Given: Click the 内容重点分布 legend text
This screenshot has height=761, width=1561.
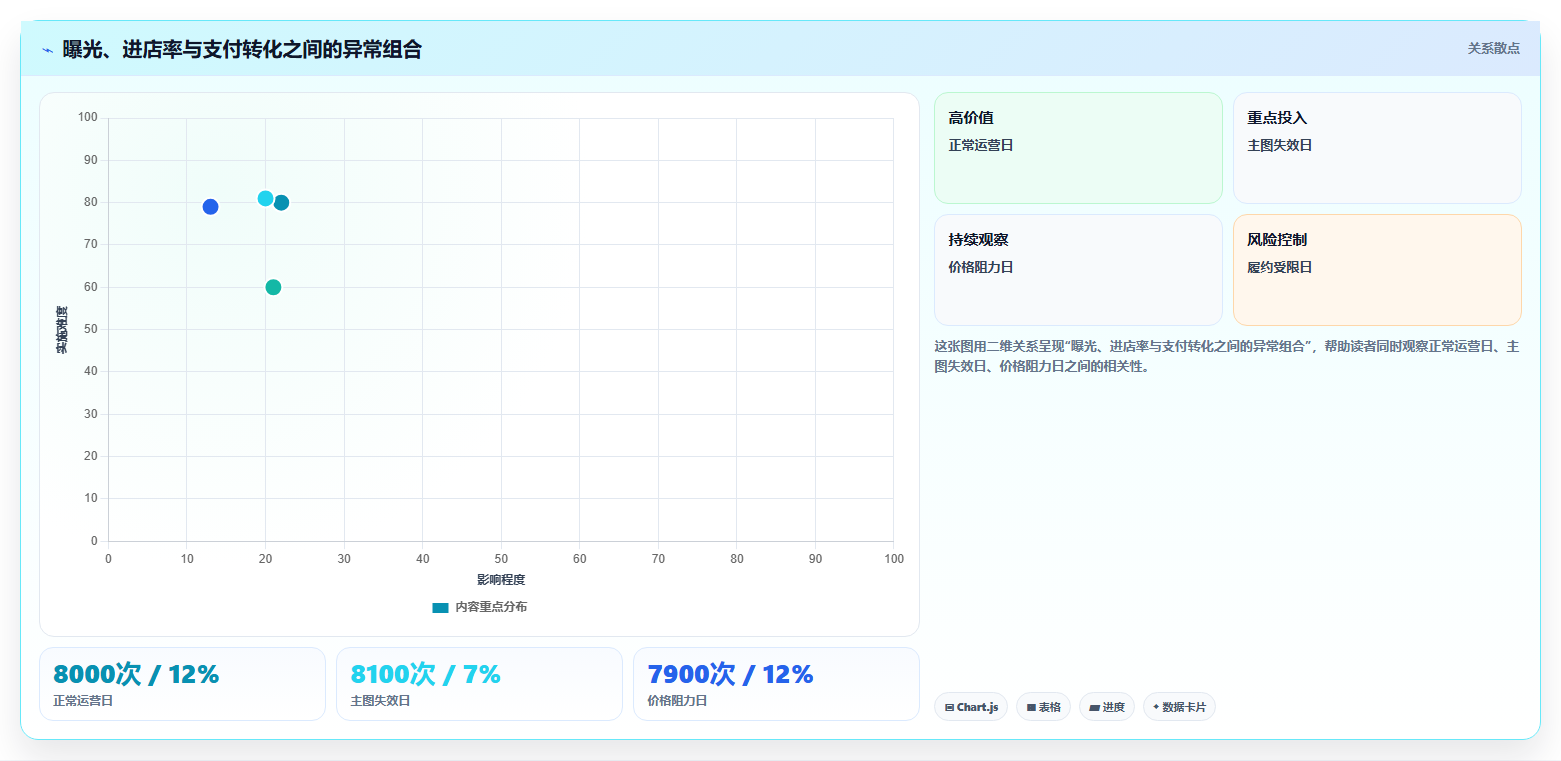Looking at the screenshot, I should 491,608.
